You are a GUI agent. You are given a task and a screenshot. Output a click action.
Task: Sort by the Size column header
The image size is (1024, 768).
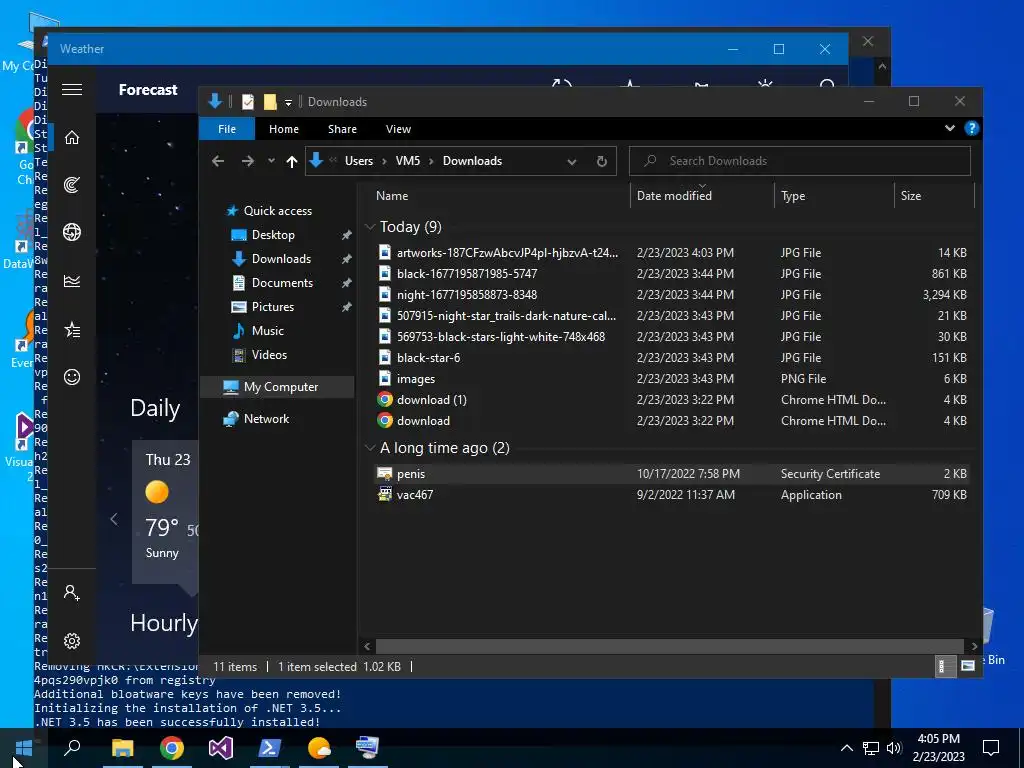pos(910,195)
